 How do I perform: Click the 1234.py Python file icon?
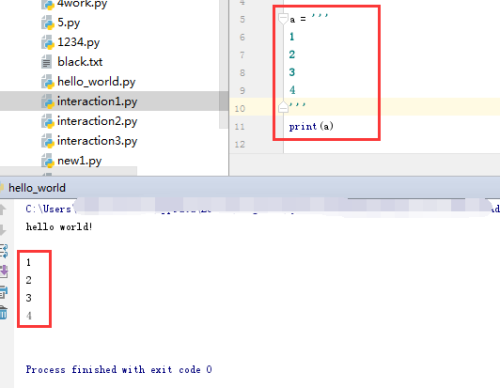47,42
